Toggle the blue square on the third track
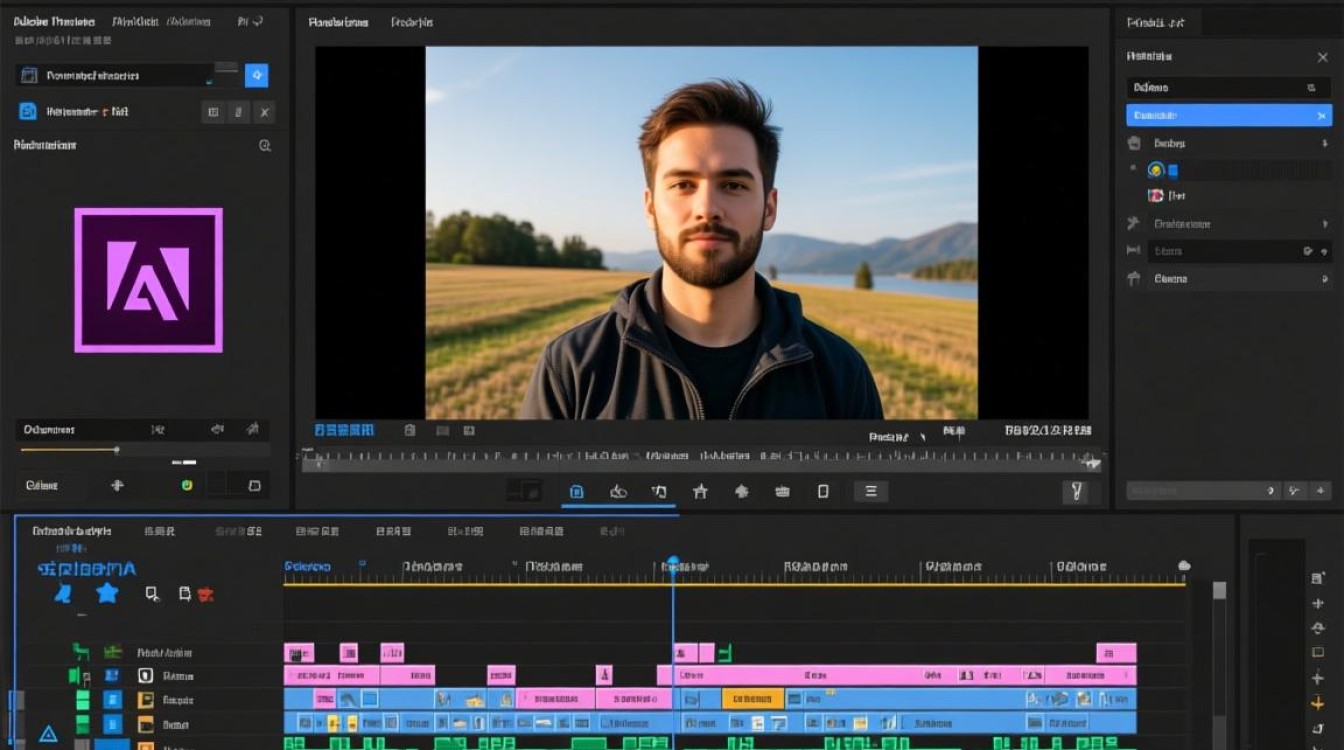 pyautogui.click(x=113, y=700)
